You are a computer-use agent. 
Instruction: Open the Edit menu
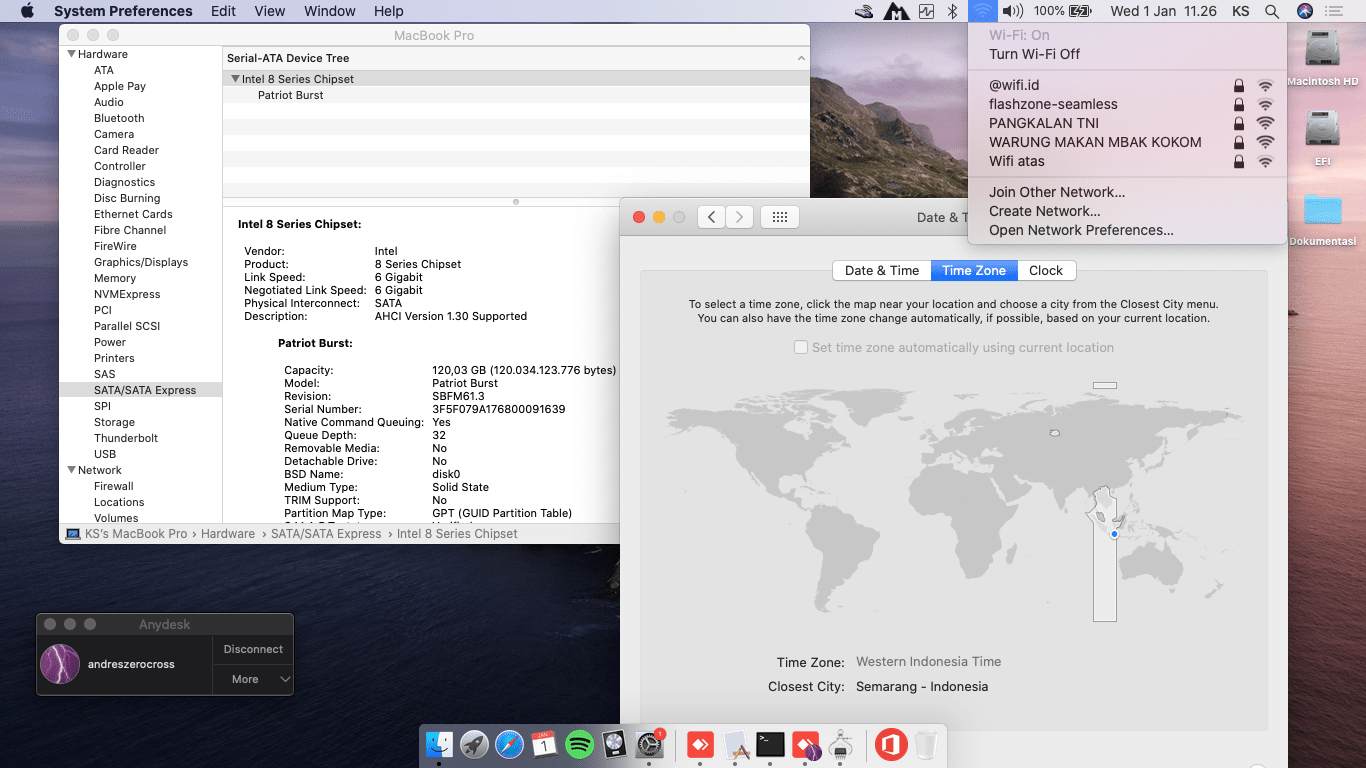[x=224, y=11]
